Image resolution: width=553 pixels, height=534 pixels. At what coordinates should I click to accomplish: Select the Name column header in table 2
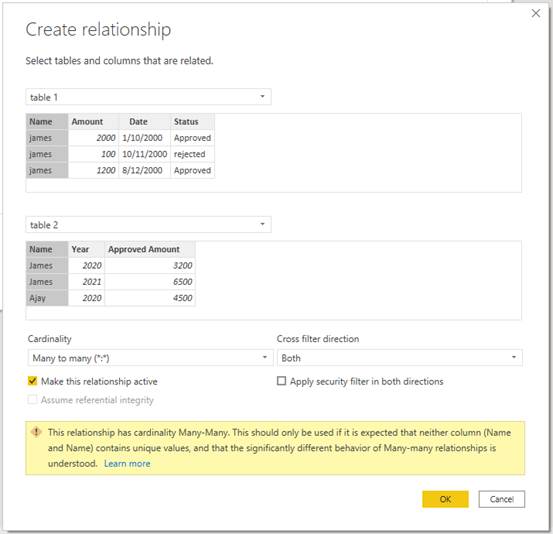47,249
